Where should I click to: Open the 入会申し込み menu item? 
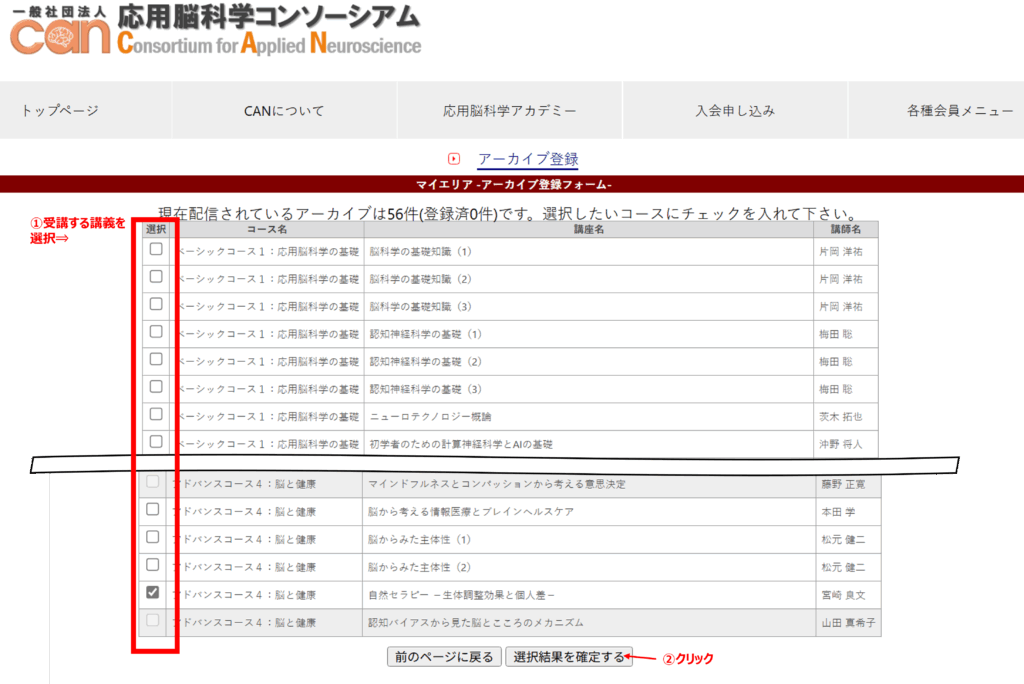(735, 111)
